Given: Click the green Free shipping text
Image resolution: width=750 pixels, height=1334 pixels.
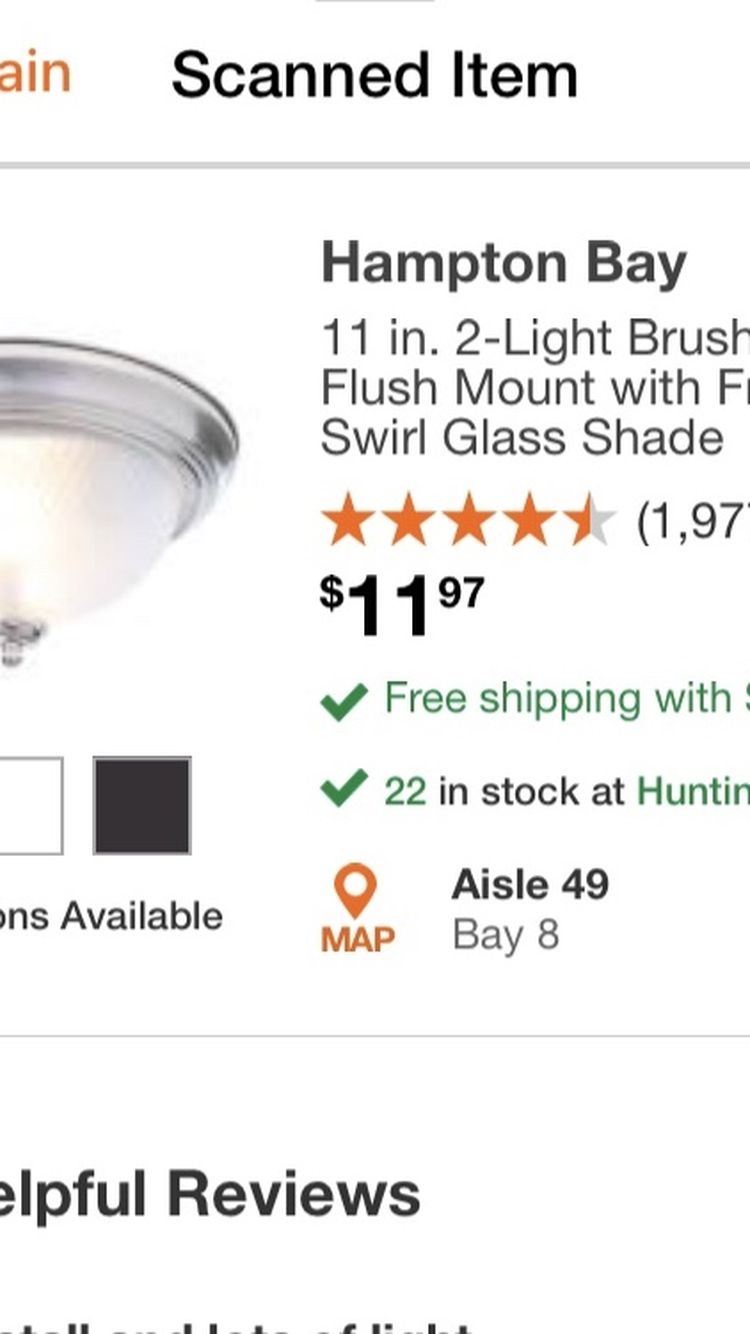Looking at the screenshot, I should [566, 699].
